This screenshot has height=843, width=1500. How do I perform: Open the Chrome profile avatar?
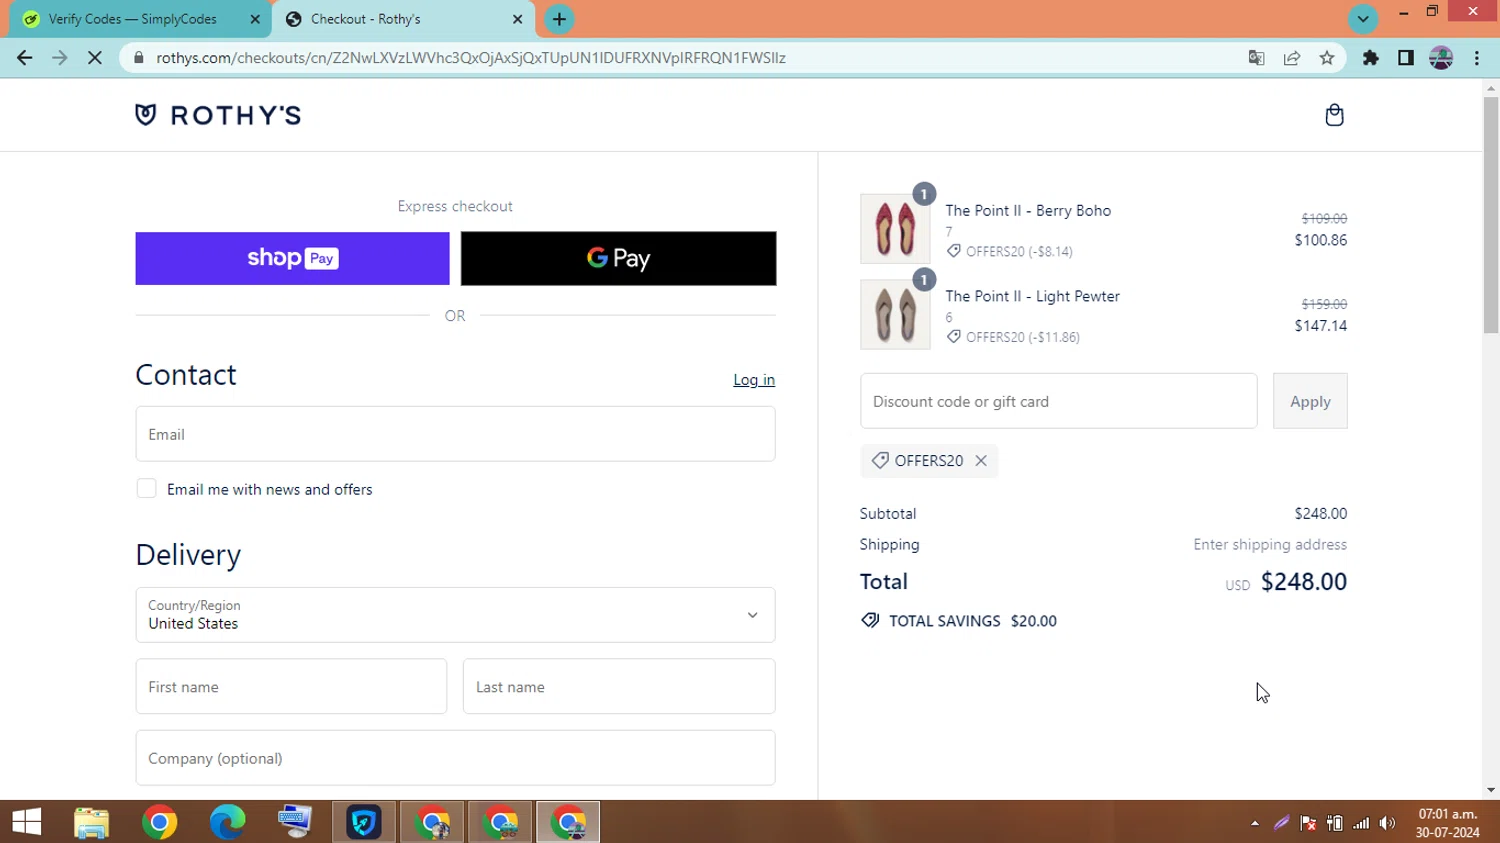(1441, 58)
